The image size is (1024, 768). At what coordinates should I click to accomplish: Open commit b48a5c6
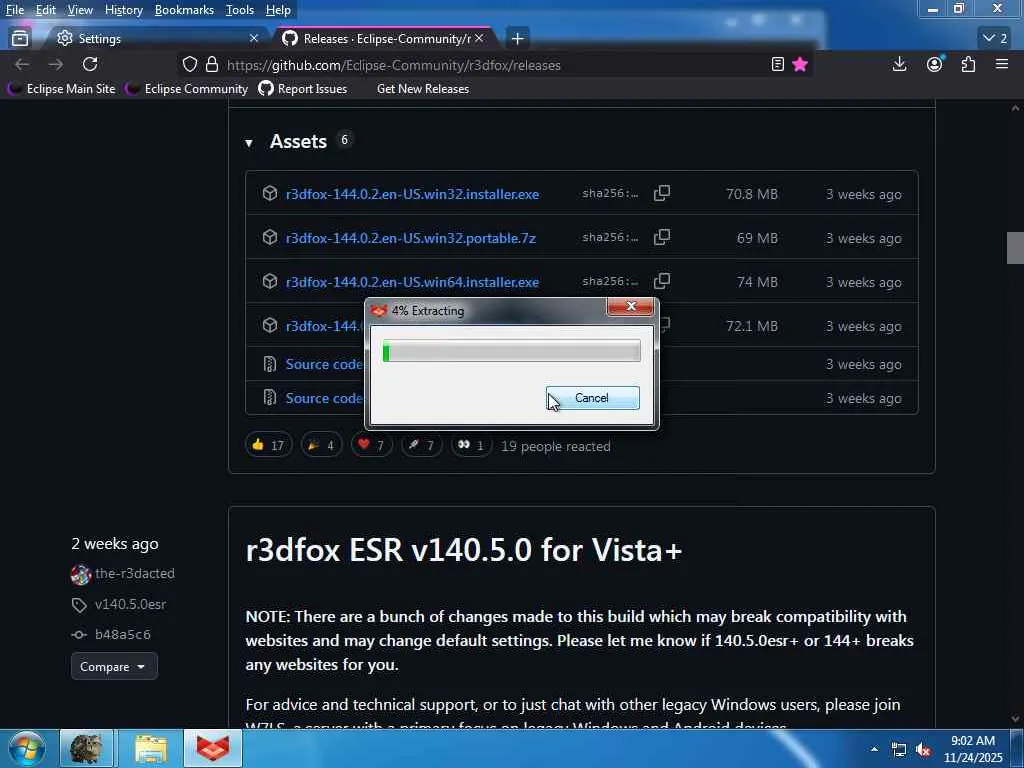[x=123, y=634]
